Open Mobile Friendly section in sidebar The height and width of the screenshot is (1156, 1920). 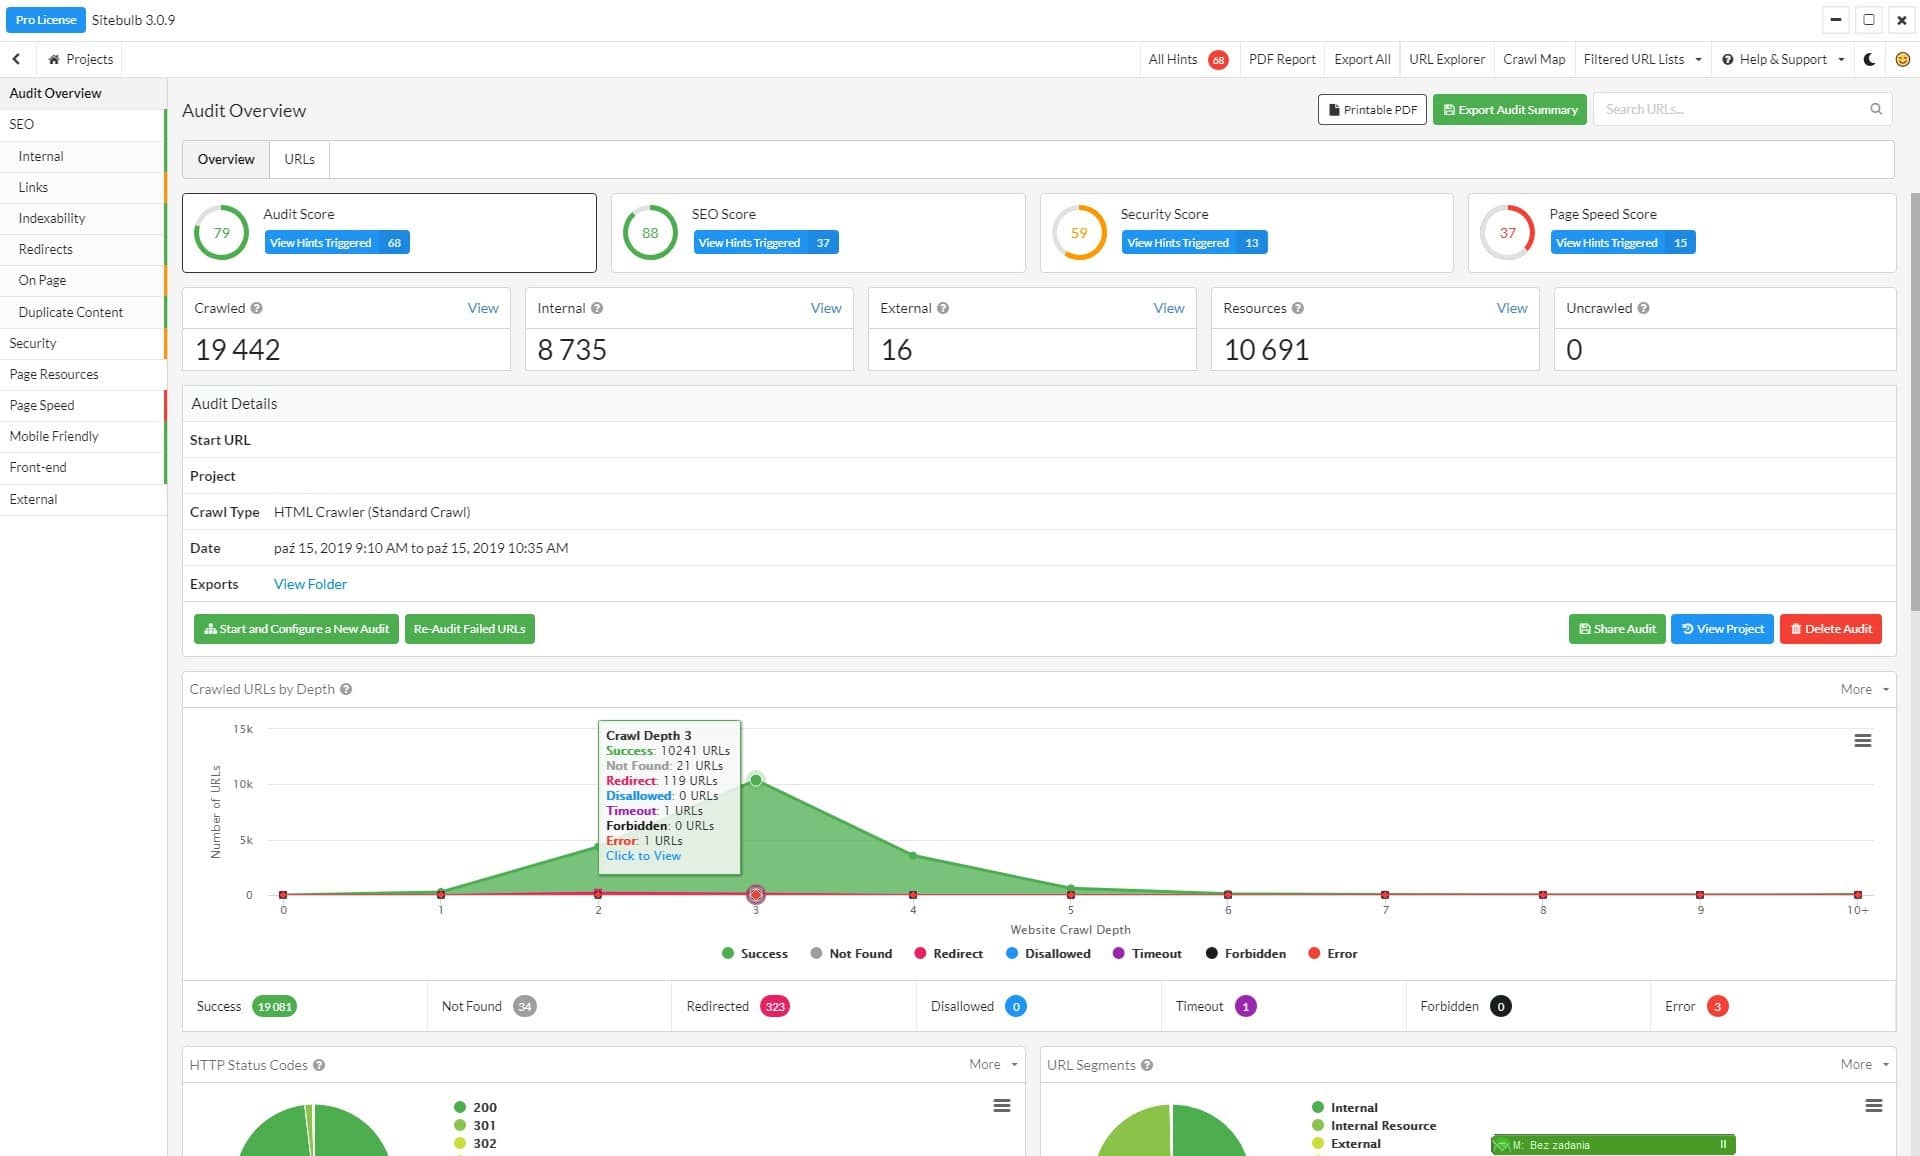(x=82, y=436)
